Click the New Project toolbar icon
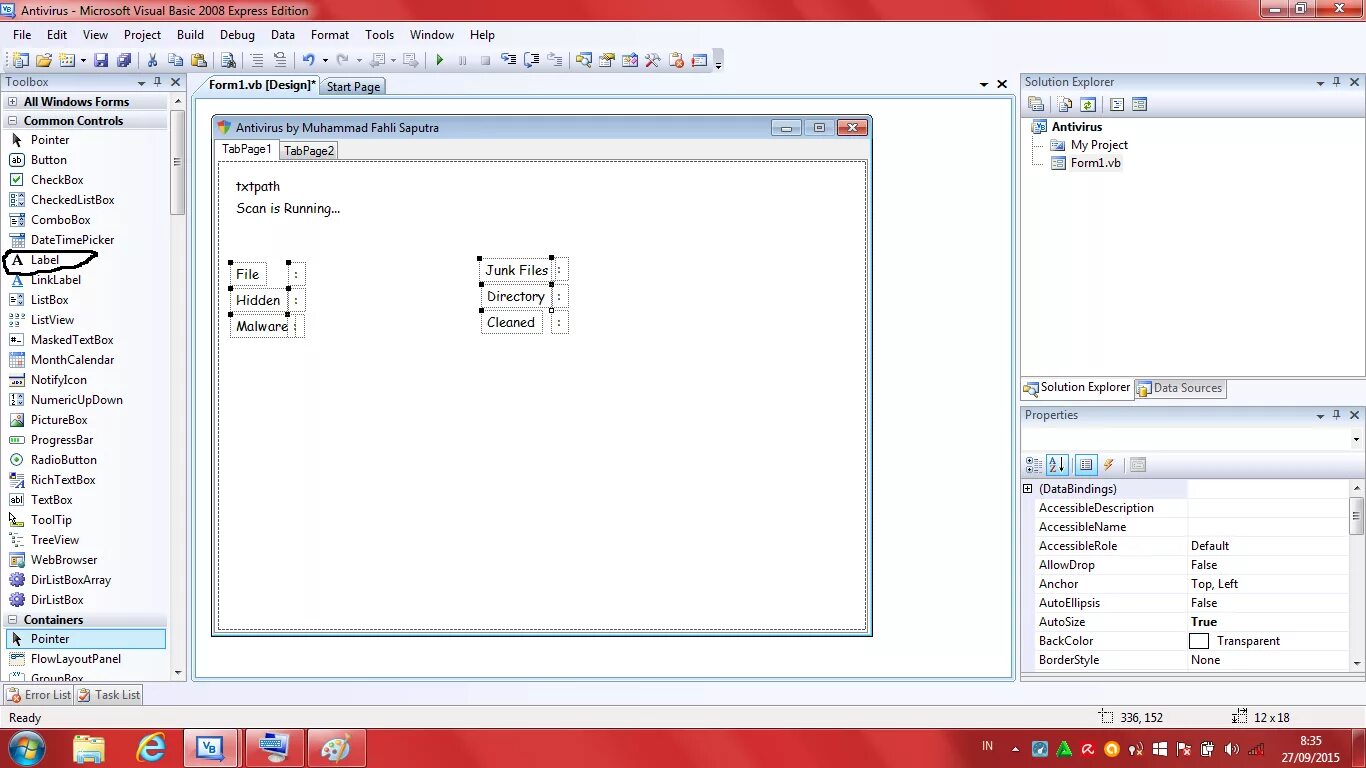1366x768 pixels. [20, 60]
